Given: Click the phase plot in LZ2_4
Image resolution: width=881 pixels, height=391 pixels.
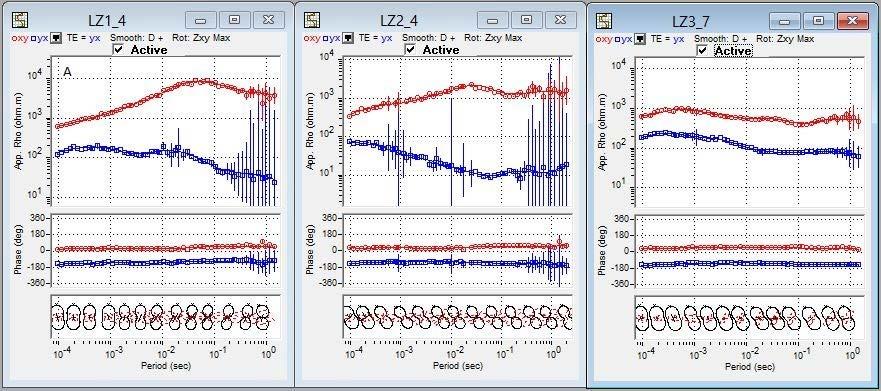Looking at the screenshot, I should (457, 250).
